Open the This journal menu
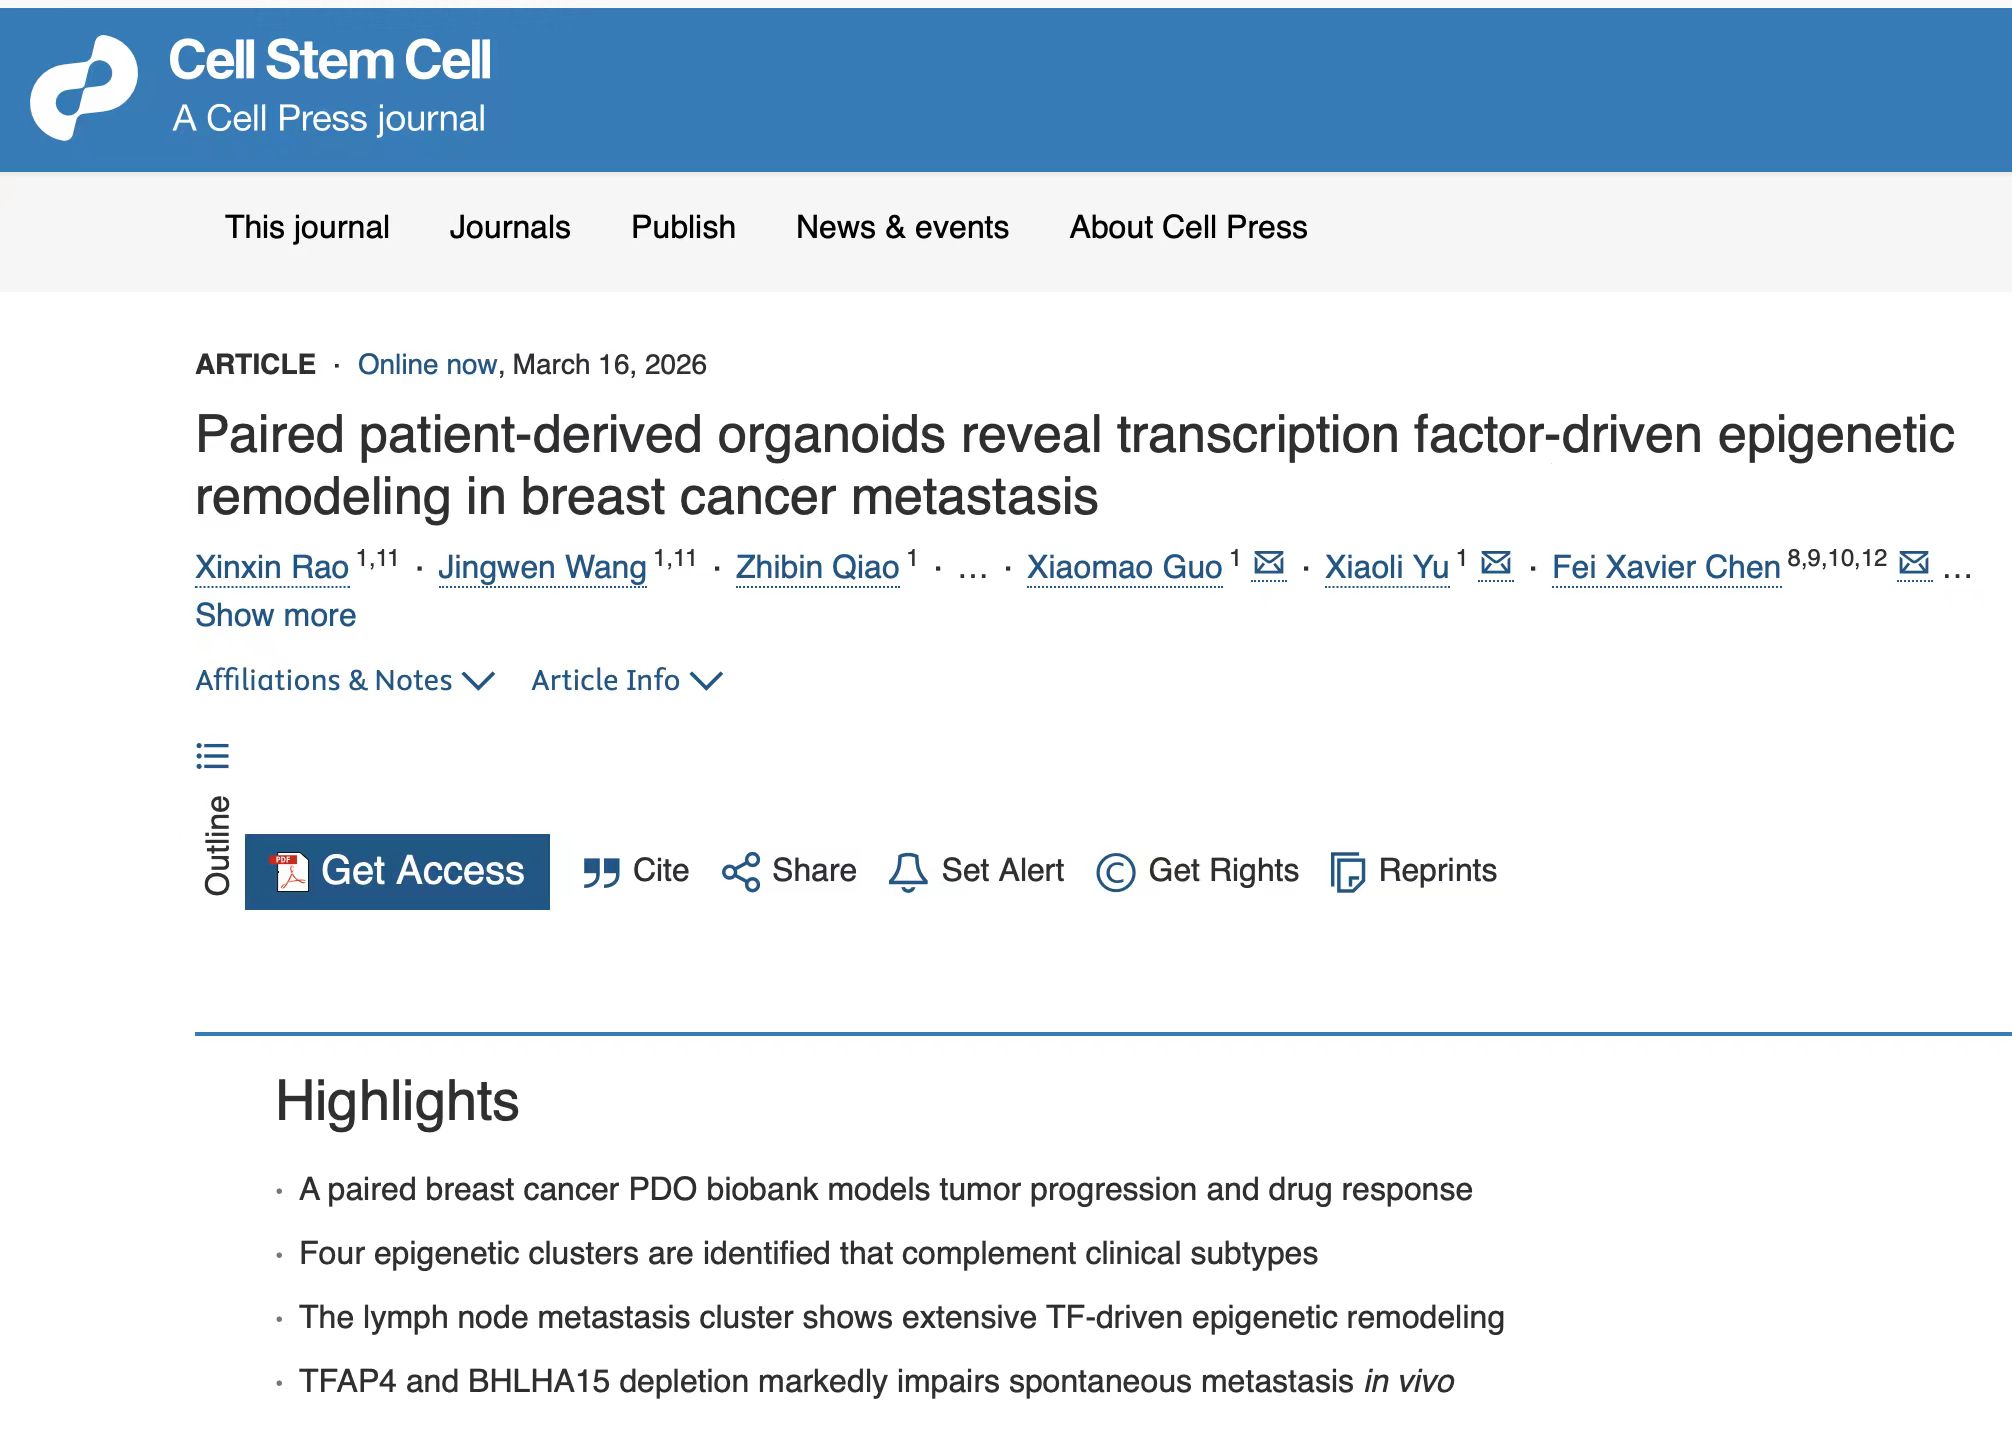Viewport: 2012px width, 1438px height. click(307, 228)
